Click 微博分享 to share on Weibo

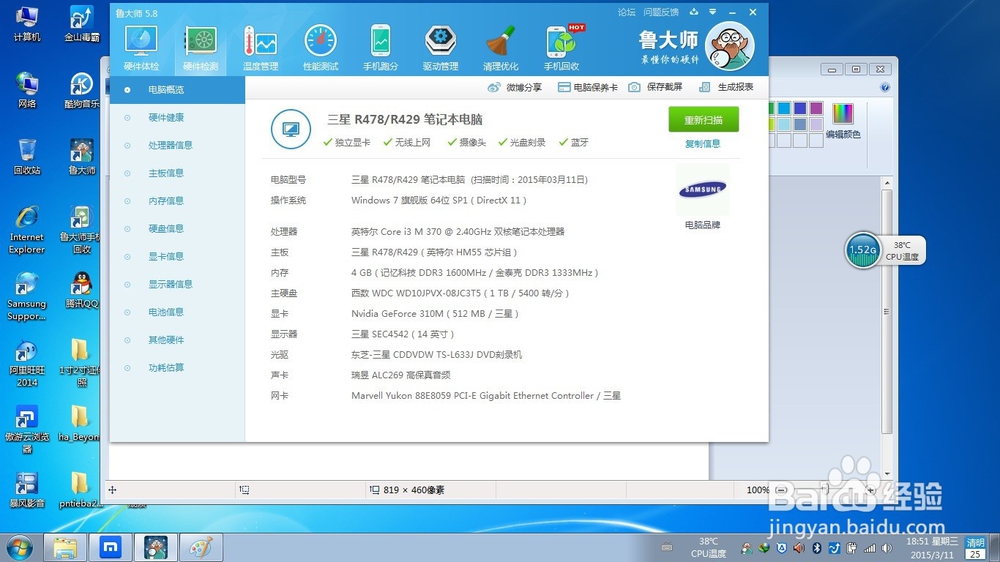[x=515, y=87]
